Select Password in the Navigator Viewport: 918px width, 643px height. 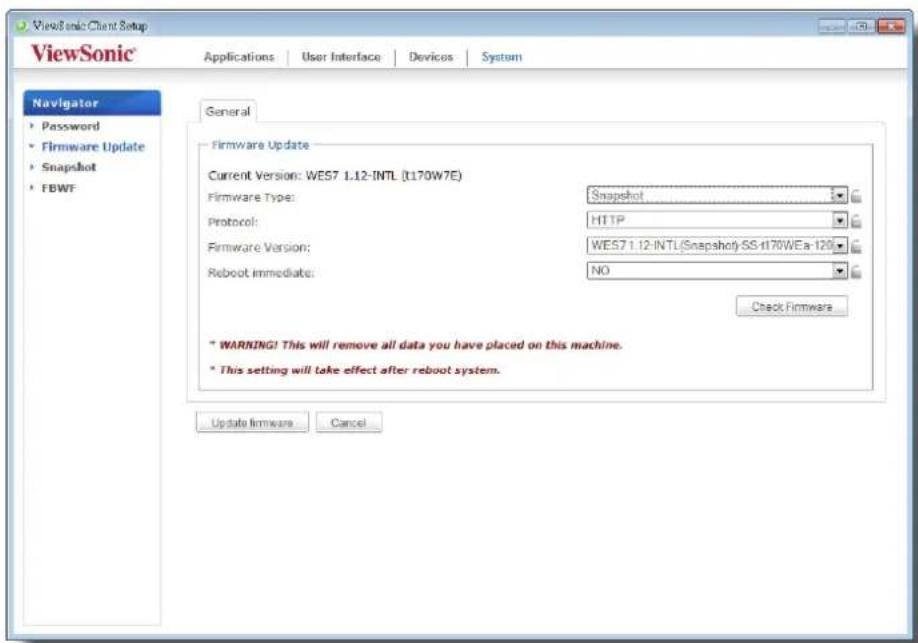click(x=70, y=126)
